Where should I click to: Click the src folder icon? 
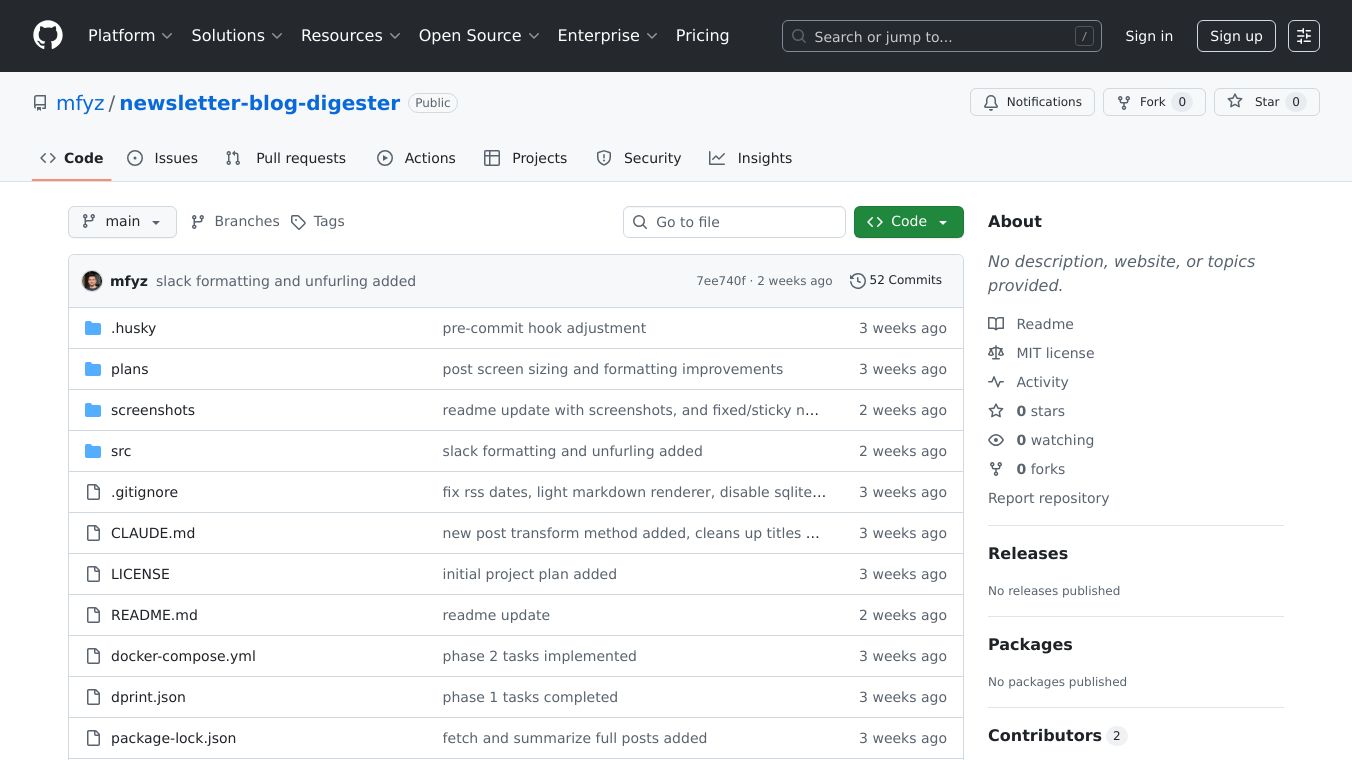[x=93, y=451]
